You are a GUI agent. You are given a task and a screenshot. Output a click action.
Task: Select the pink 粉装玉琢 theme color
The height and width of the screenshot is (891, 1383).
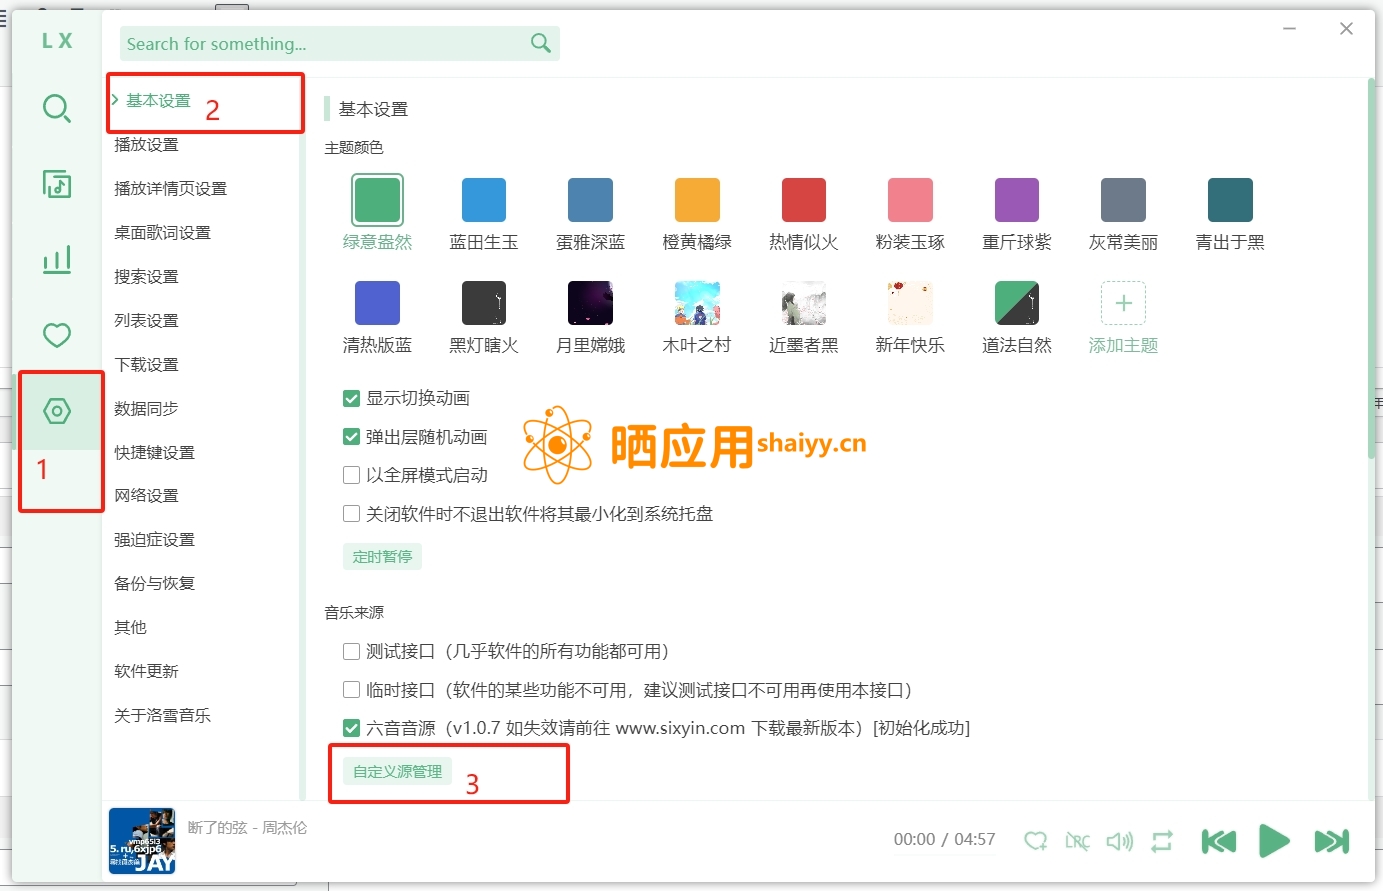(910, 200)
